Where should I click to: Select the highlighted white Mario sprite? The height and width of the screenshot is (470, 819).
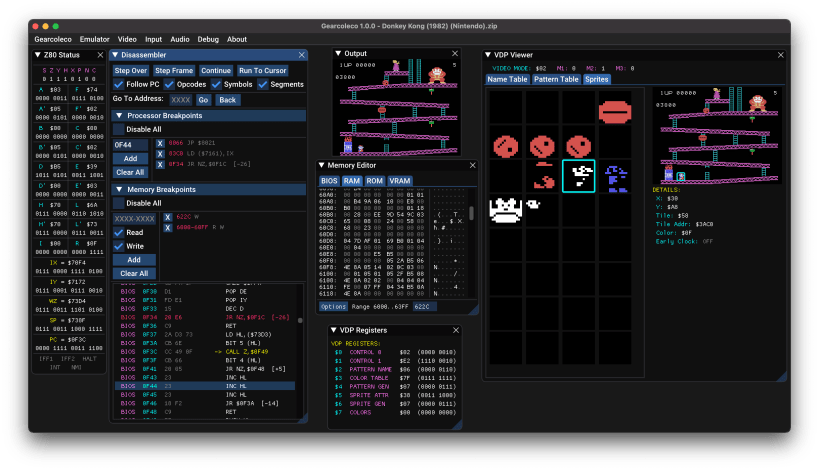(578, 176)
